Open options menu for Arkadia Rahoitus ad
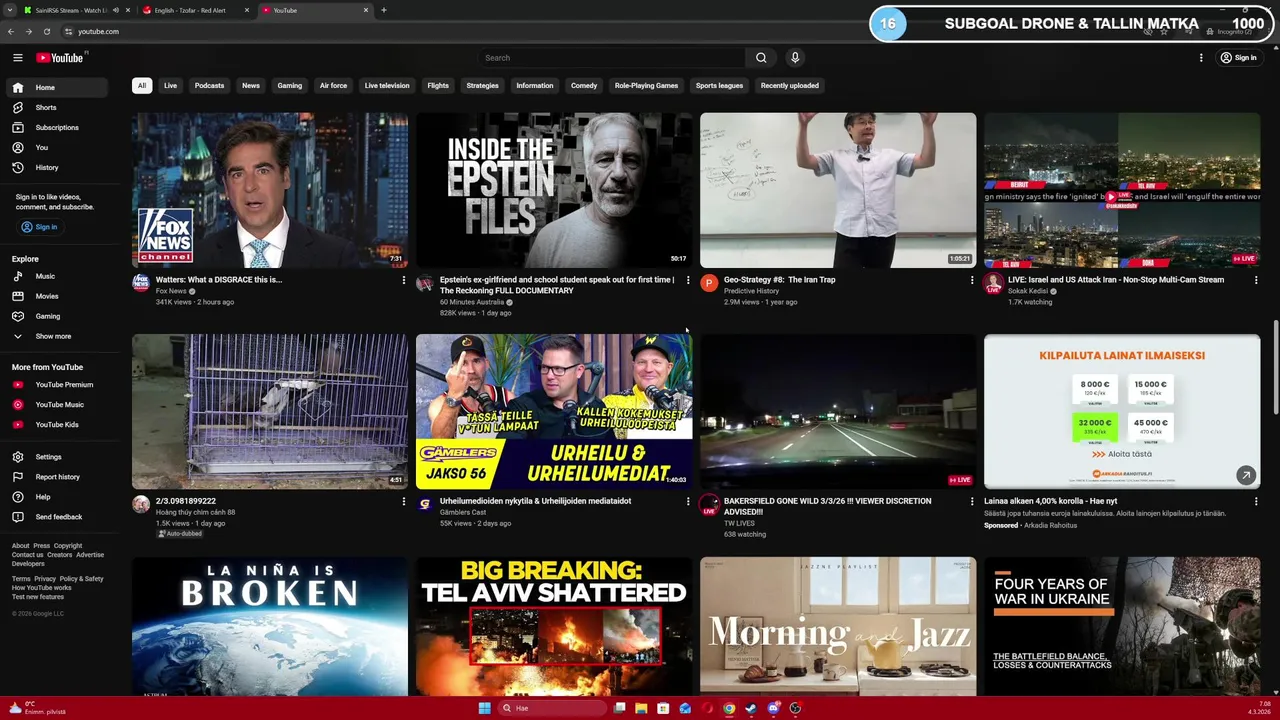 coord(1256,501)
